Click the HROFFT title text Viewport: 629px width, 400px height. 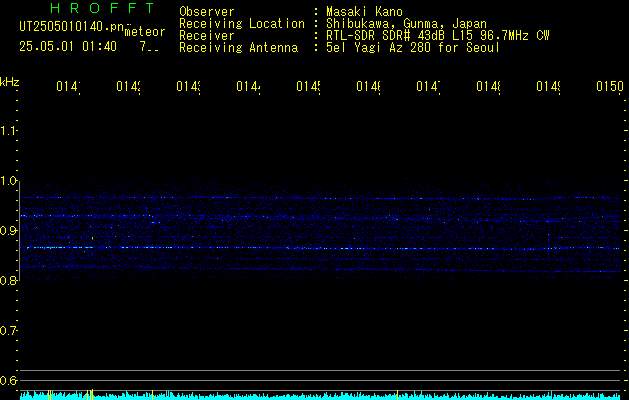103,8
